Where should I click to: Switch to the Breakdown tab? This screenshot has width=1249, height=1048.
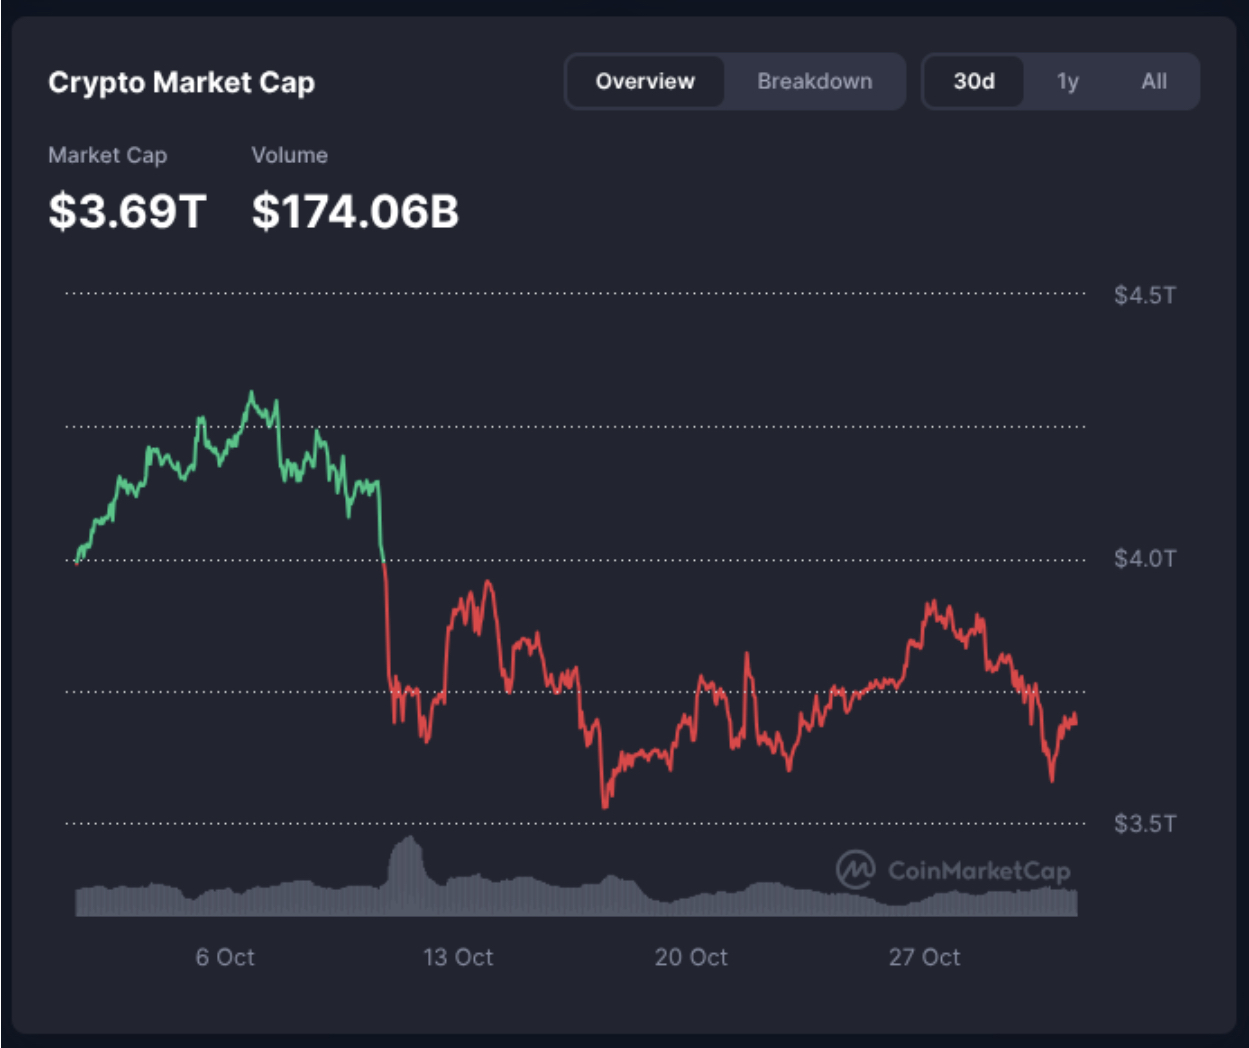click(x=814, y=82)
